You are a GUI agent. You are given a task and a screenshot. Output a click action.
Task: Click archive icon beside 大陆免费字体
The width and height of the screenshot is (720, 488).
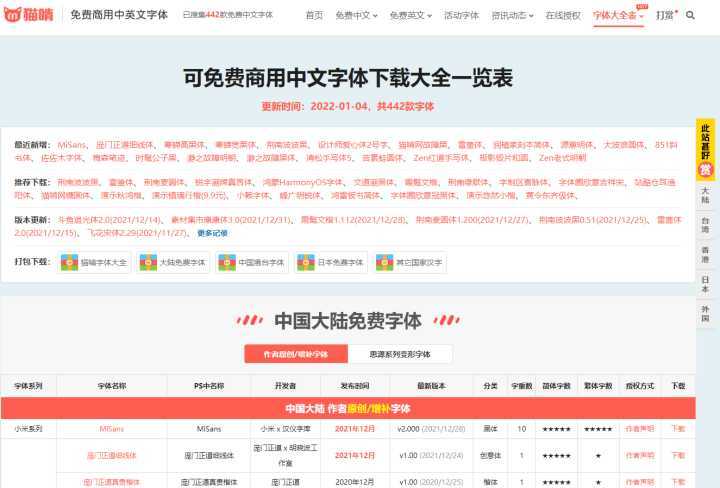point(148,262)
